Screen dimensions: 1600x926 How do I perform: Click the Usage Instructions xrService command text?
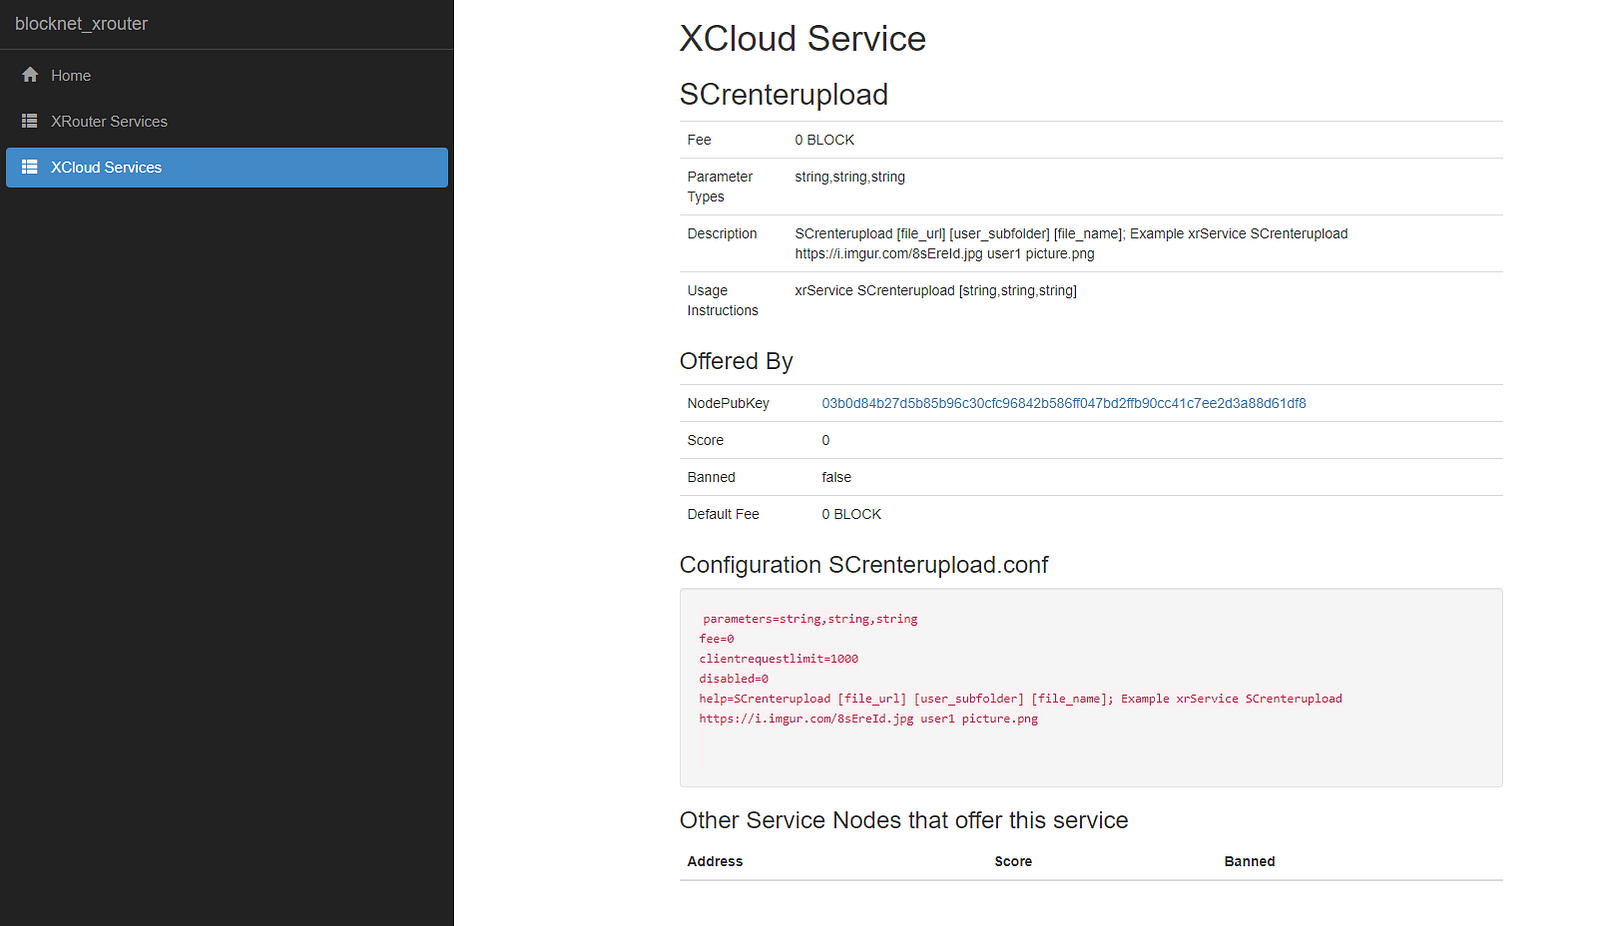click(935, 291)
